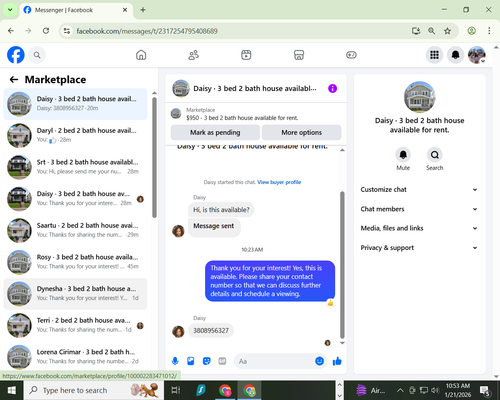Open Terri 2 bed 2 bath chat

[75, 325]
